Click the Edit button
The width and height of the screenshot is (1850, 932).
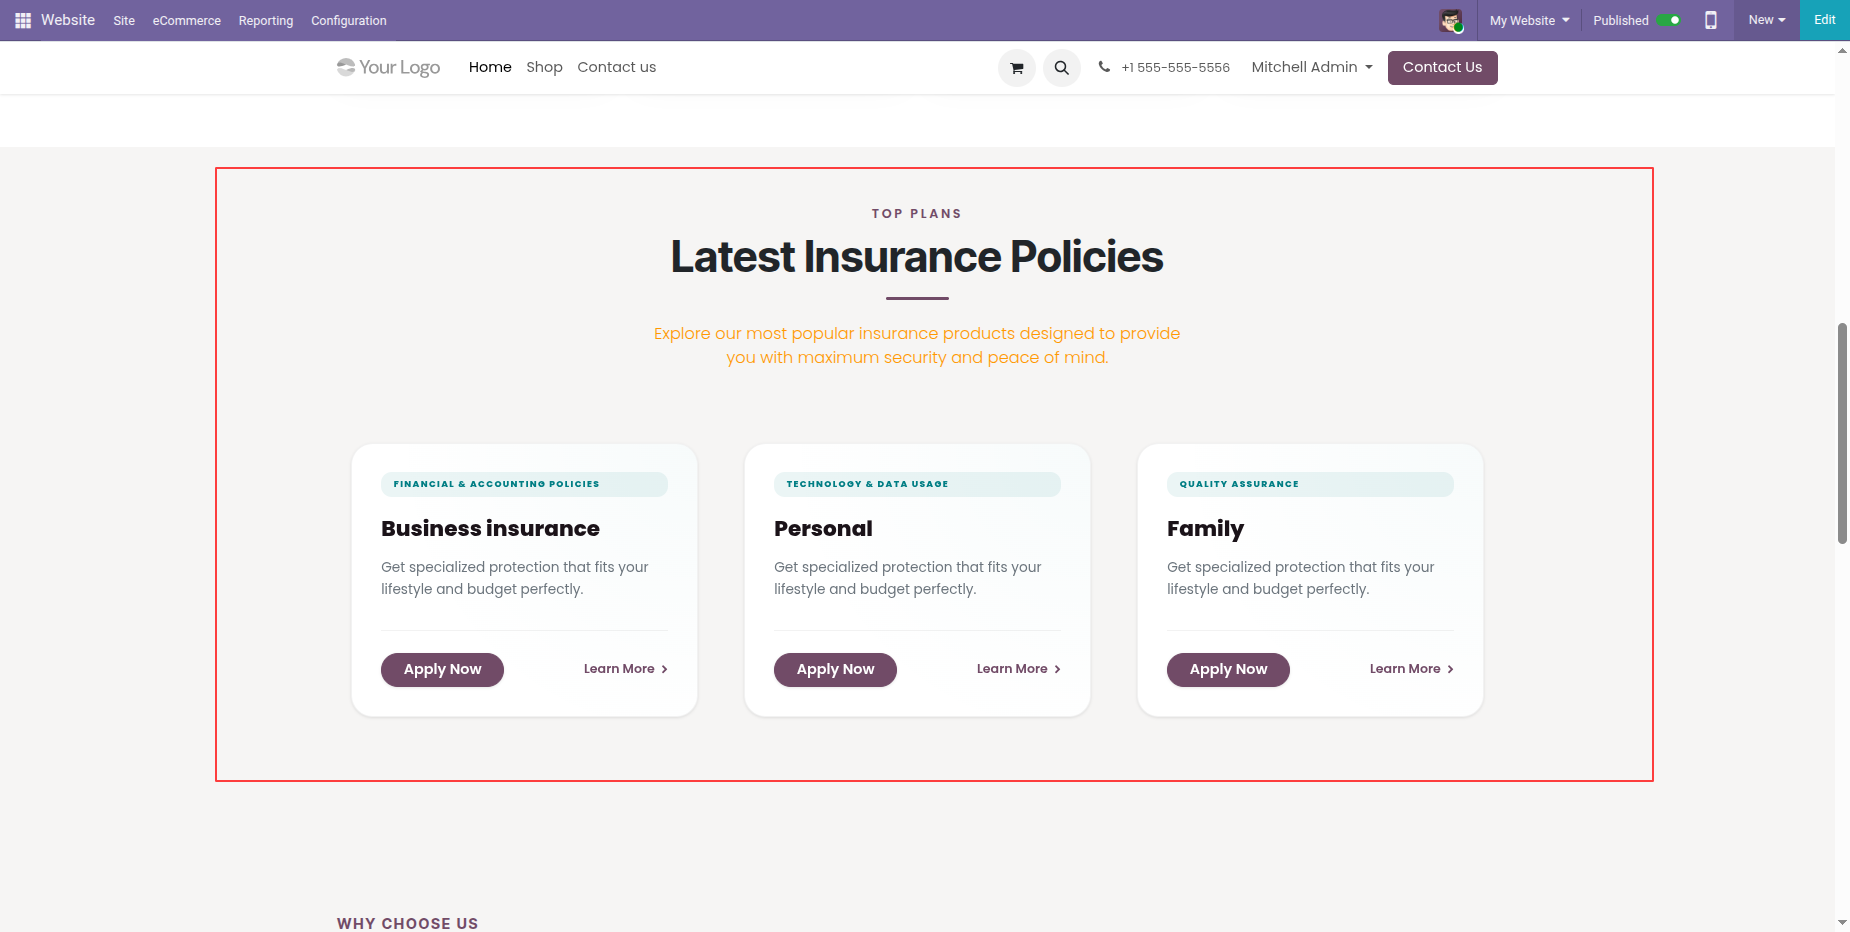1825,20
